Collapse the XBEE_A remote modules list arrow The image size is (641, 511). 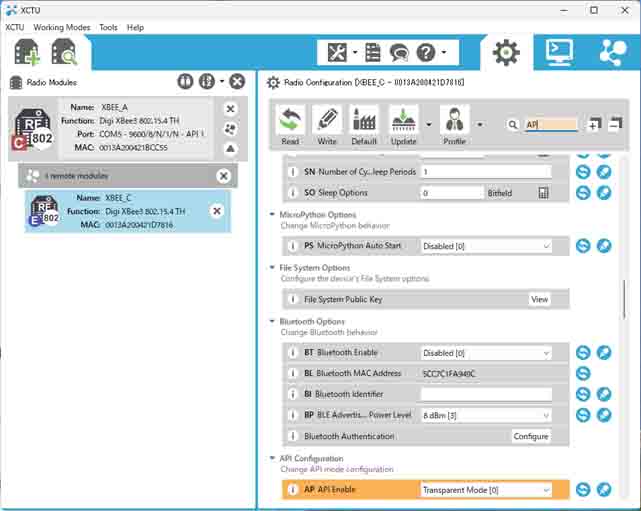231,149
